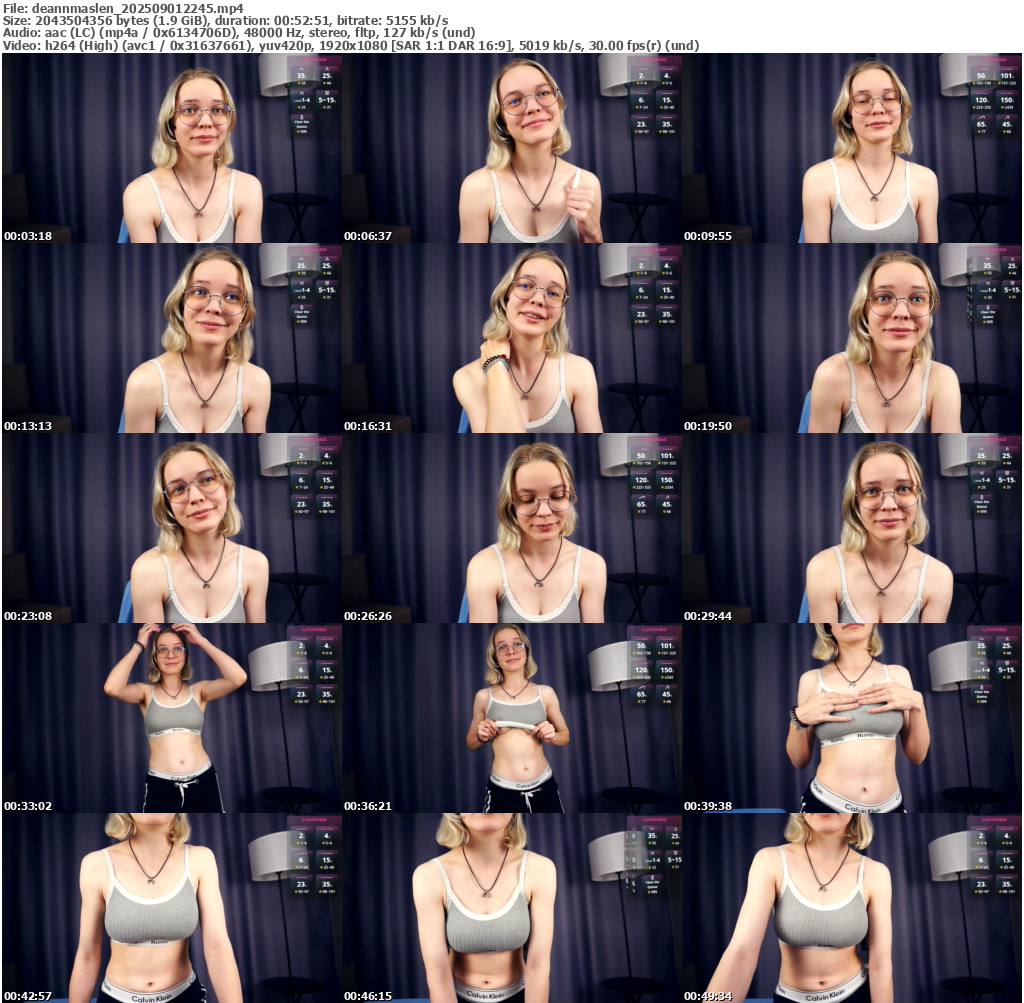This screenshot has width=1024, height=1003.
Task: Open the frame marked 00:42:57
Action: pos(171,908)
